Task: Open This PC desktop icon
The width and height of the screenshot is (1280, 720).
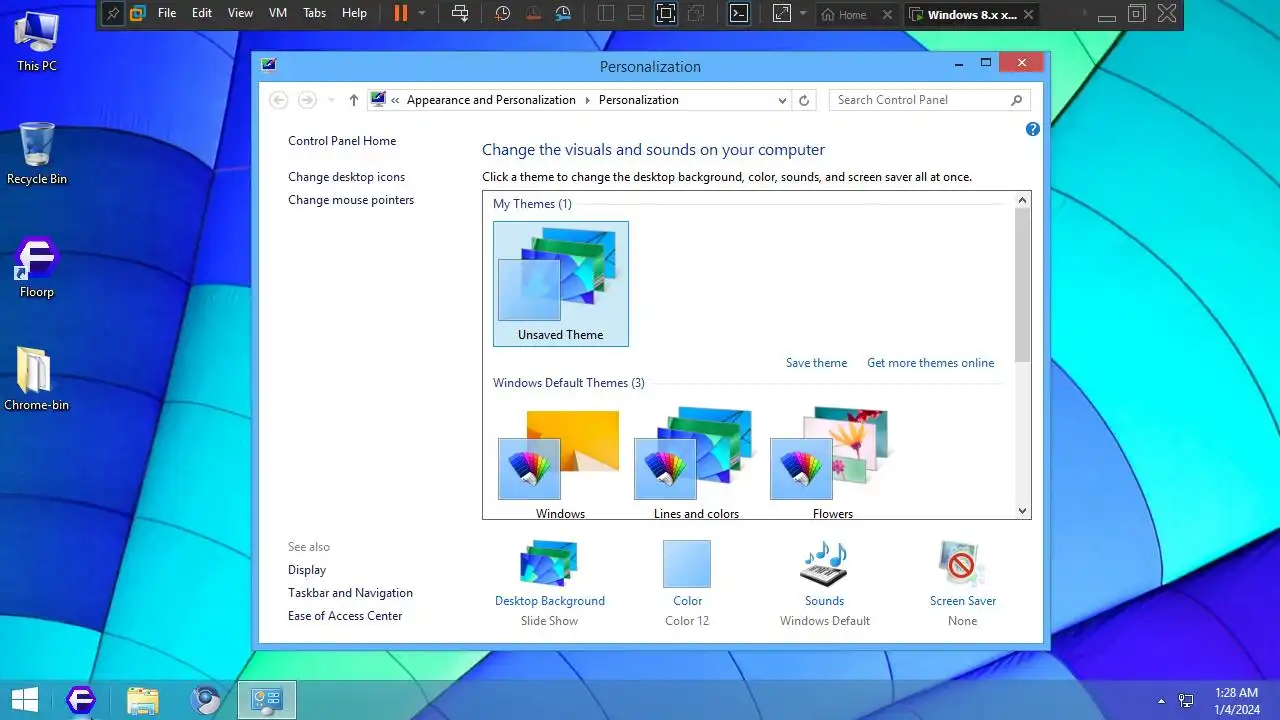Action: point(37,41)
